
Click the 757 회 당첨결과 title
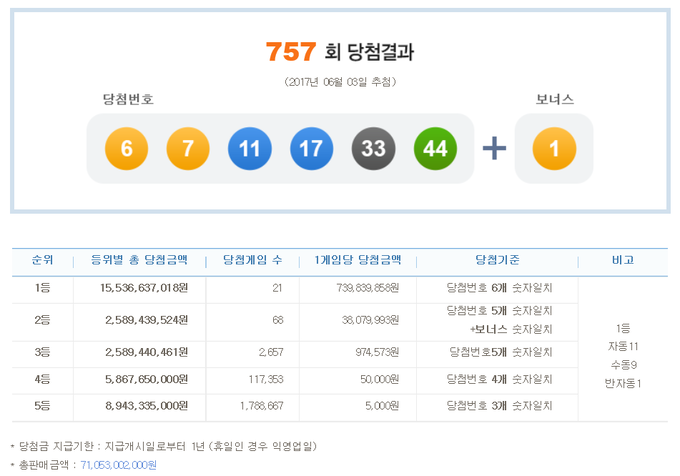point(339,52)
